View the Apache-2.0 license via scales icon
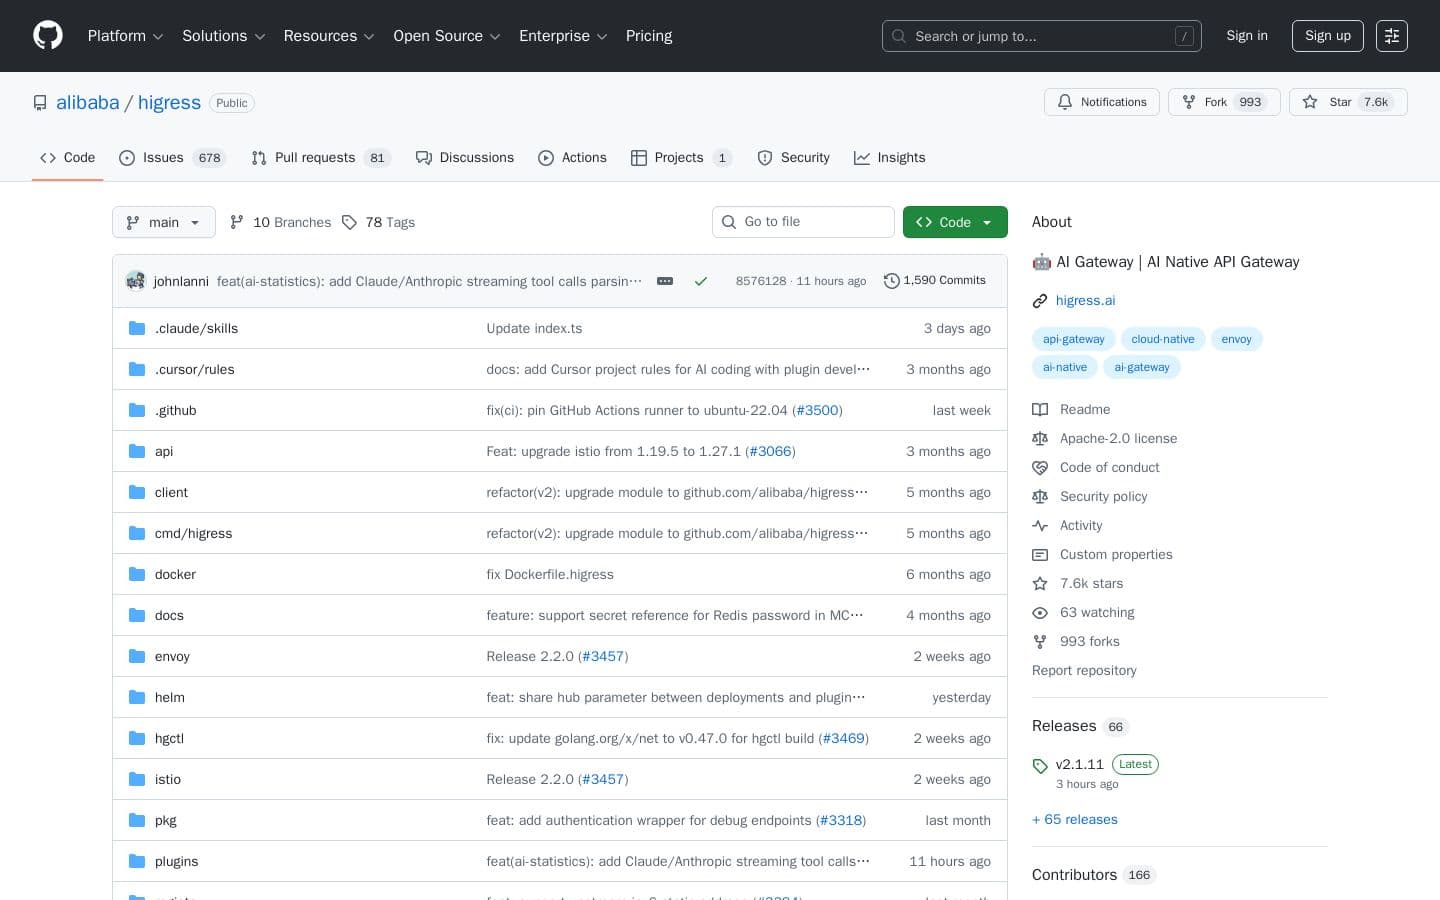 click(1040, 438)
